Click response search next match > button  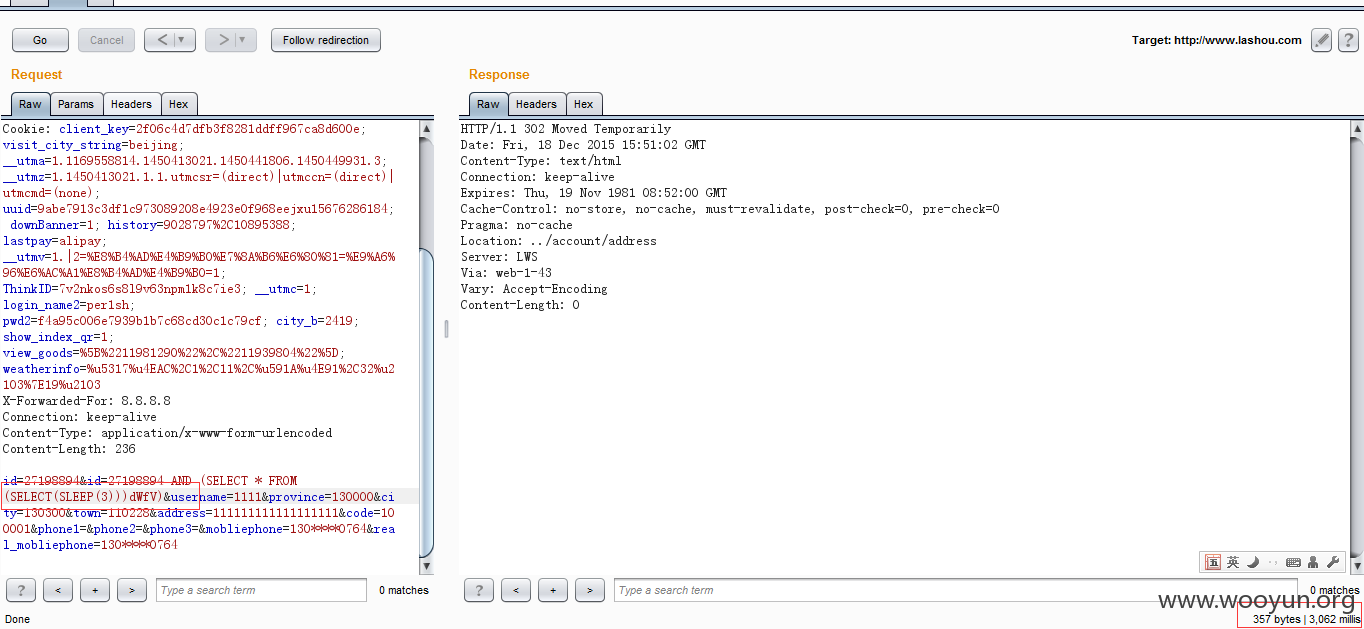590,590
